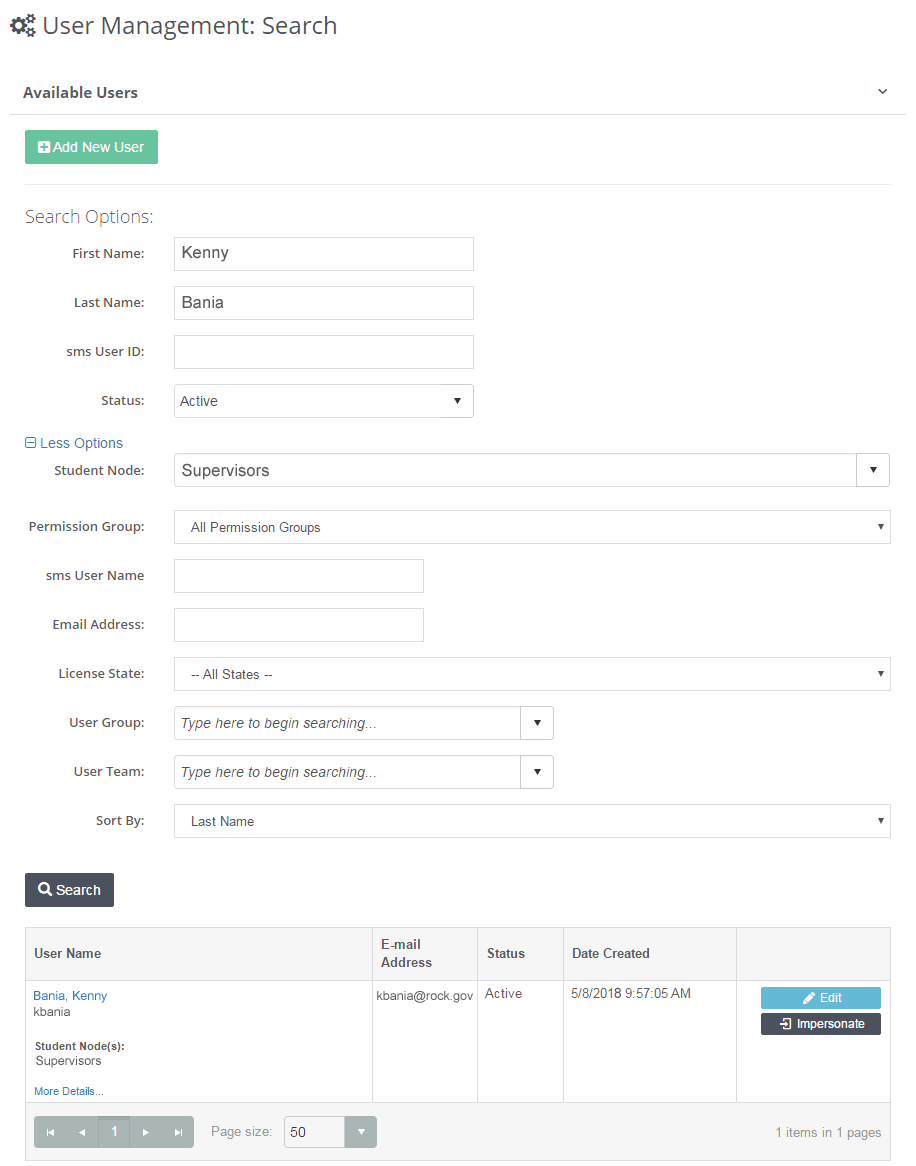Open the License State dropdown
Screen dimensions: 916x1166
click(879, 673)
